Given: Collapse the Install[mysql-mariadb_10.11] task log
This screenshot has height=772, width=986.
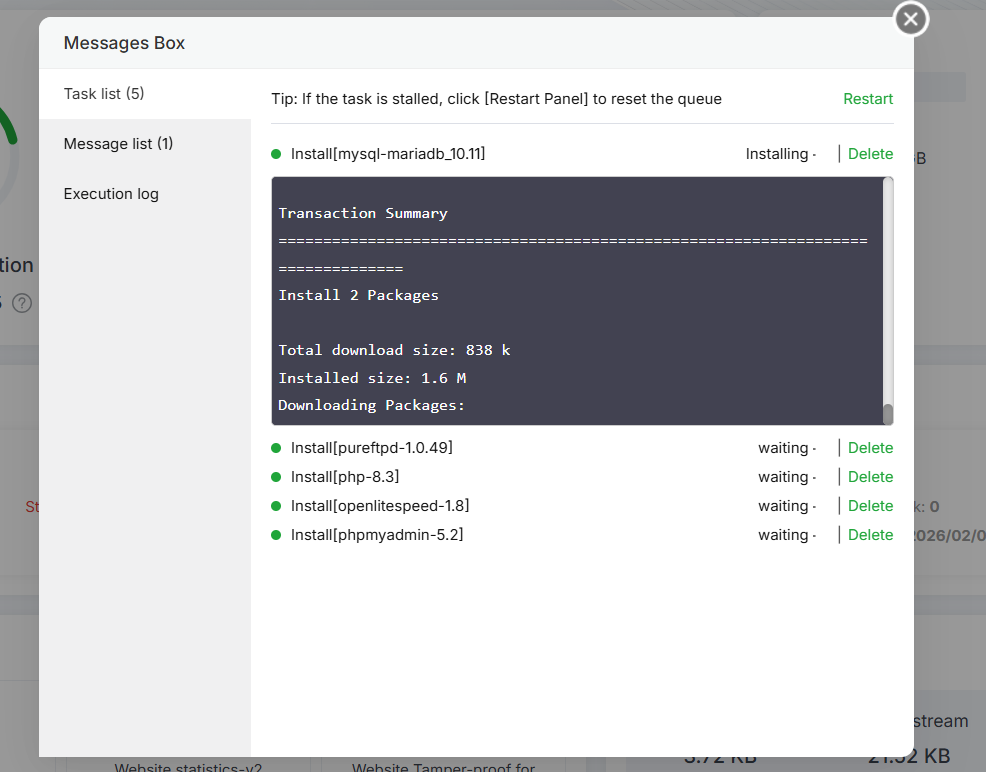Looking at the screenshot, I should click(x=388, y=154).
